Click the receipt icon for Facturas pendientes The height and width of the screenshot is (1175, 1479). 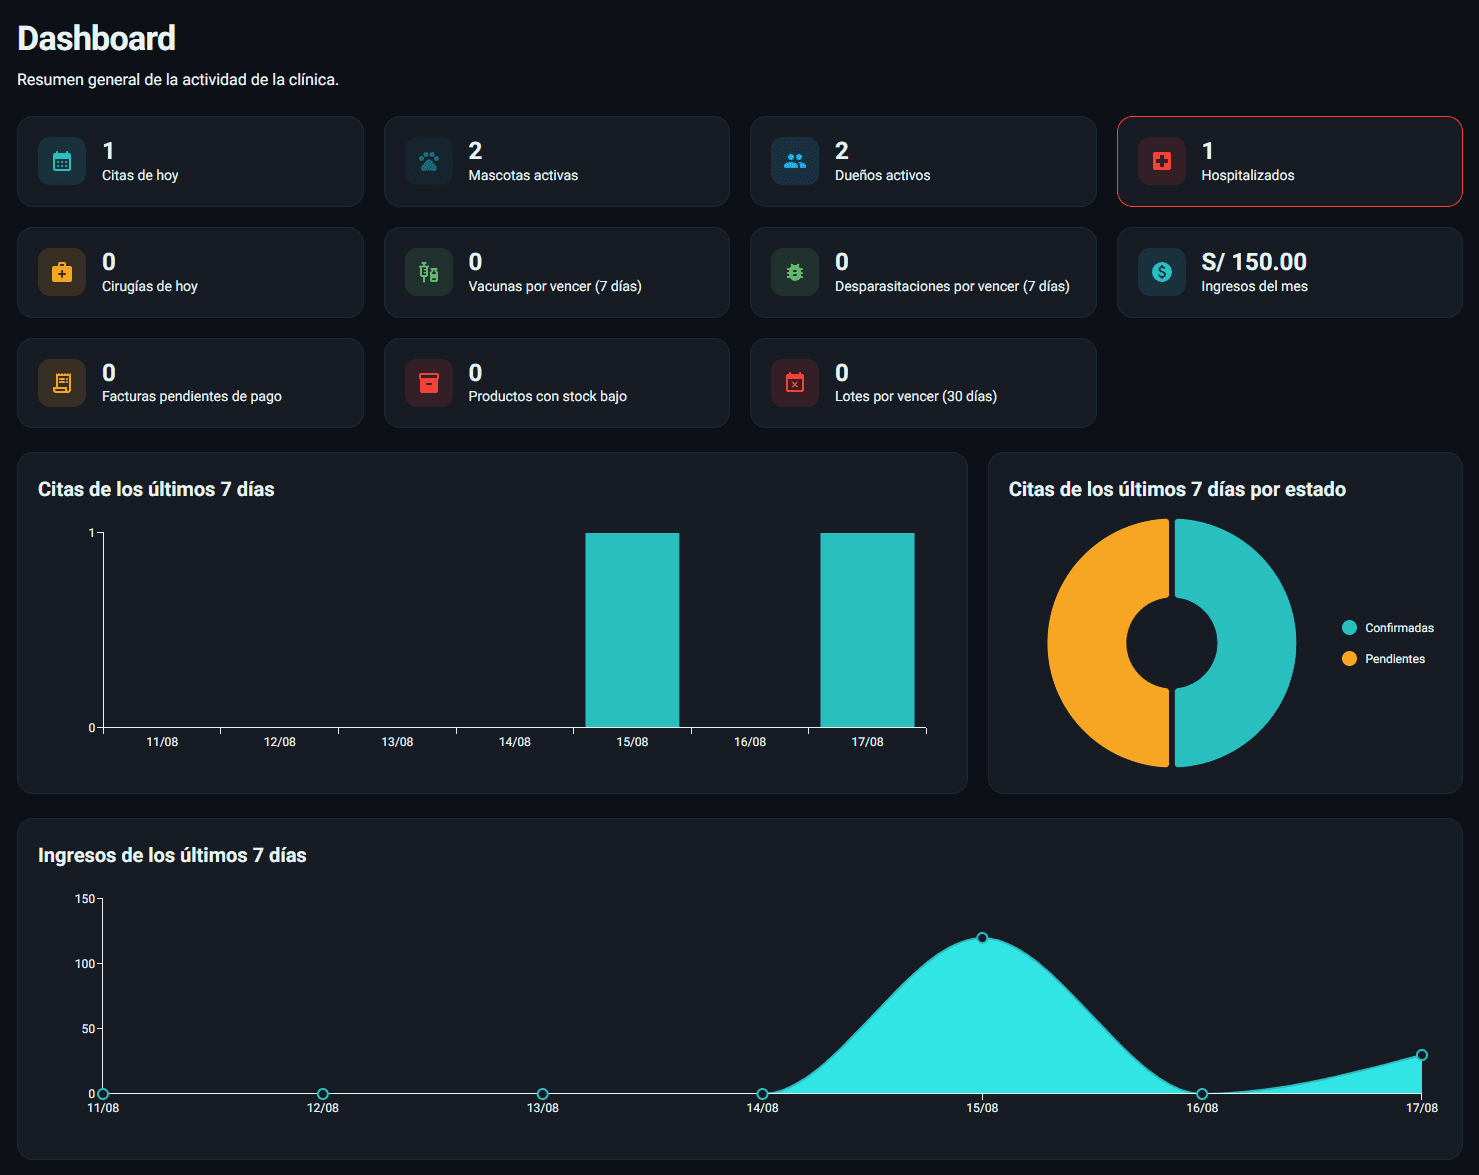pos(62,383)
